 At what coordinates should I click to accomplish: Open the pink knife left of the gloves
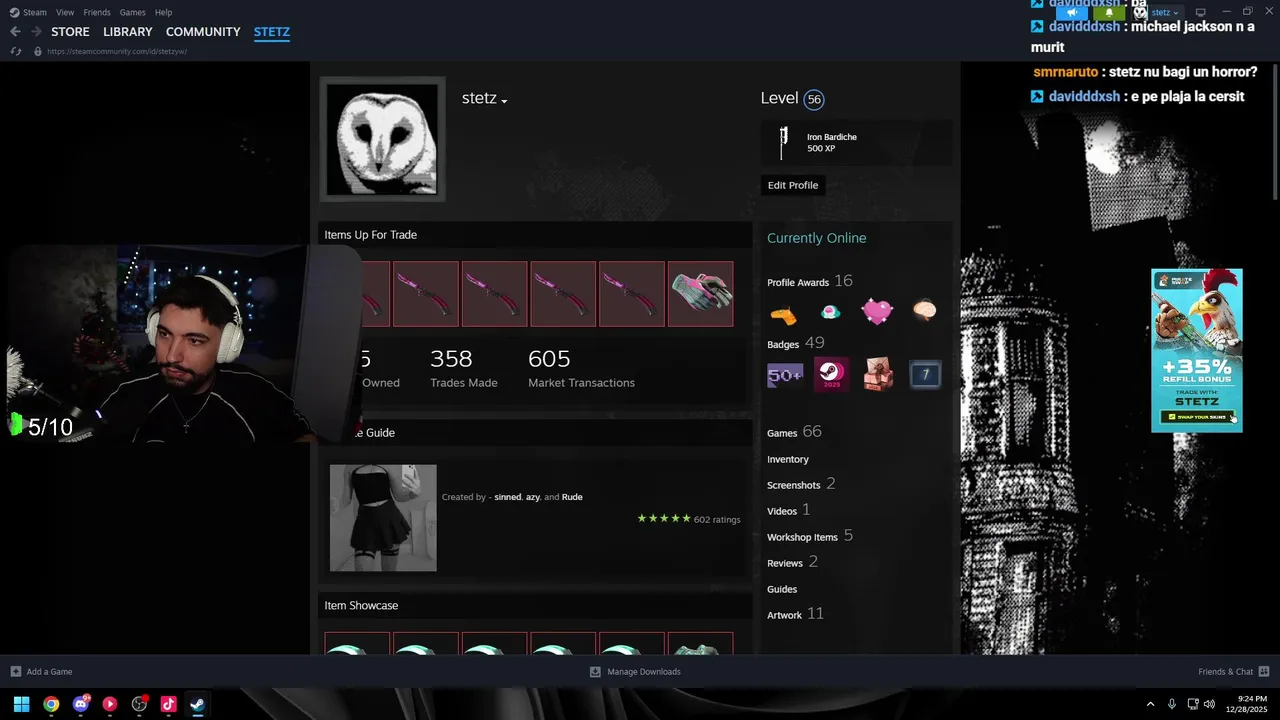[x=632, y=294]
